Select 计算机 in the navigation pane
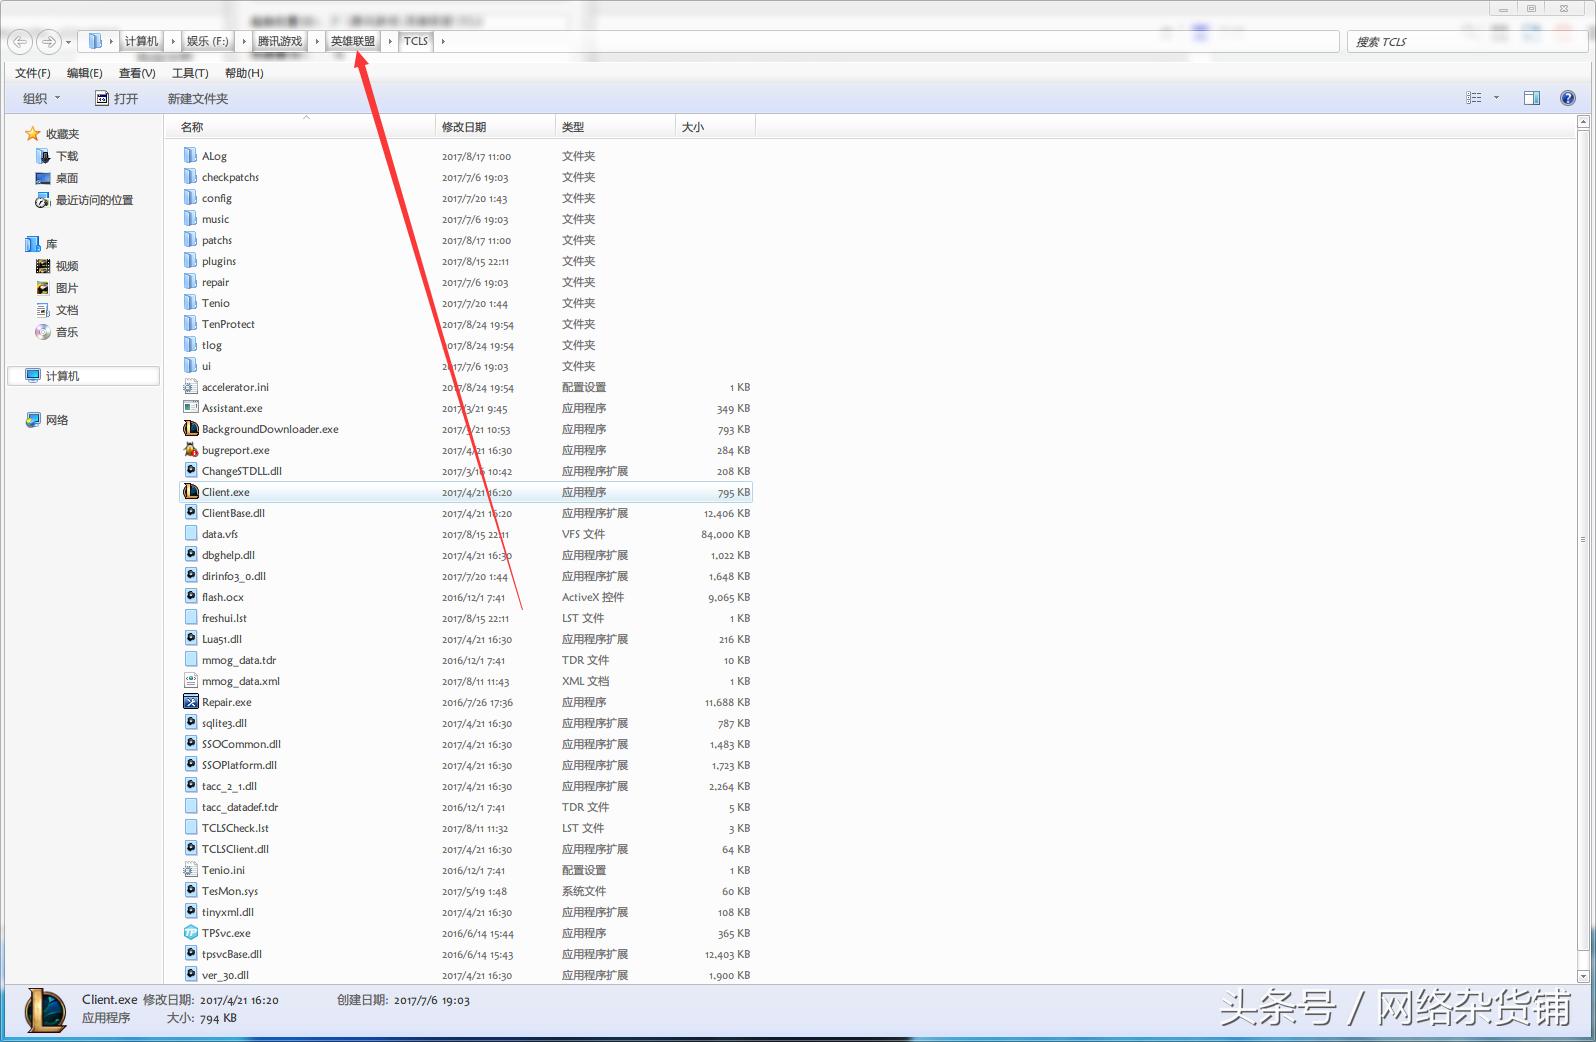 pos(62,376)
